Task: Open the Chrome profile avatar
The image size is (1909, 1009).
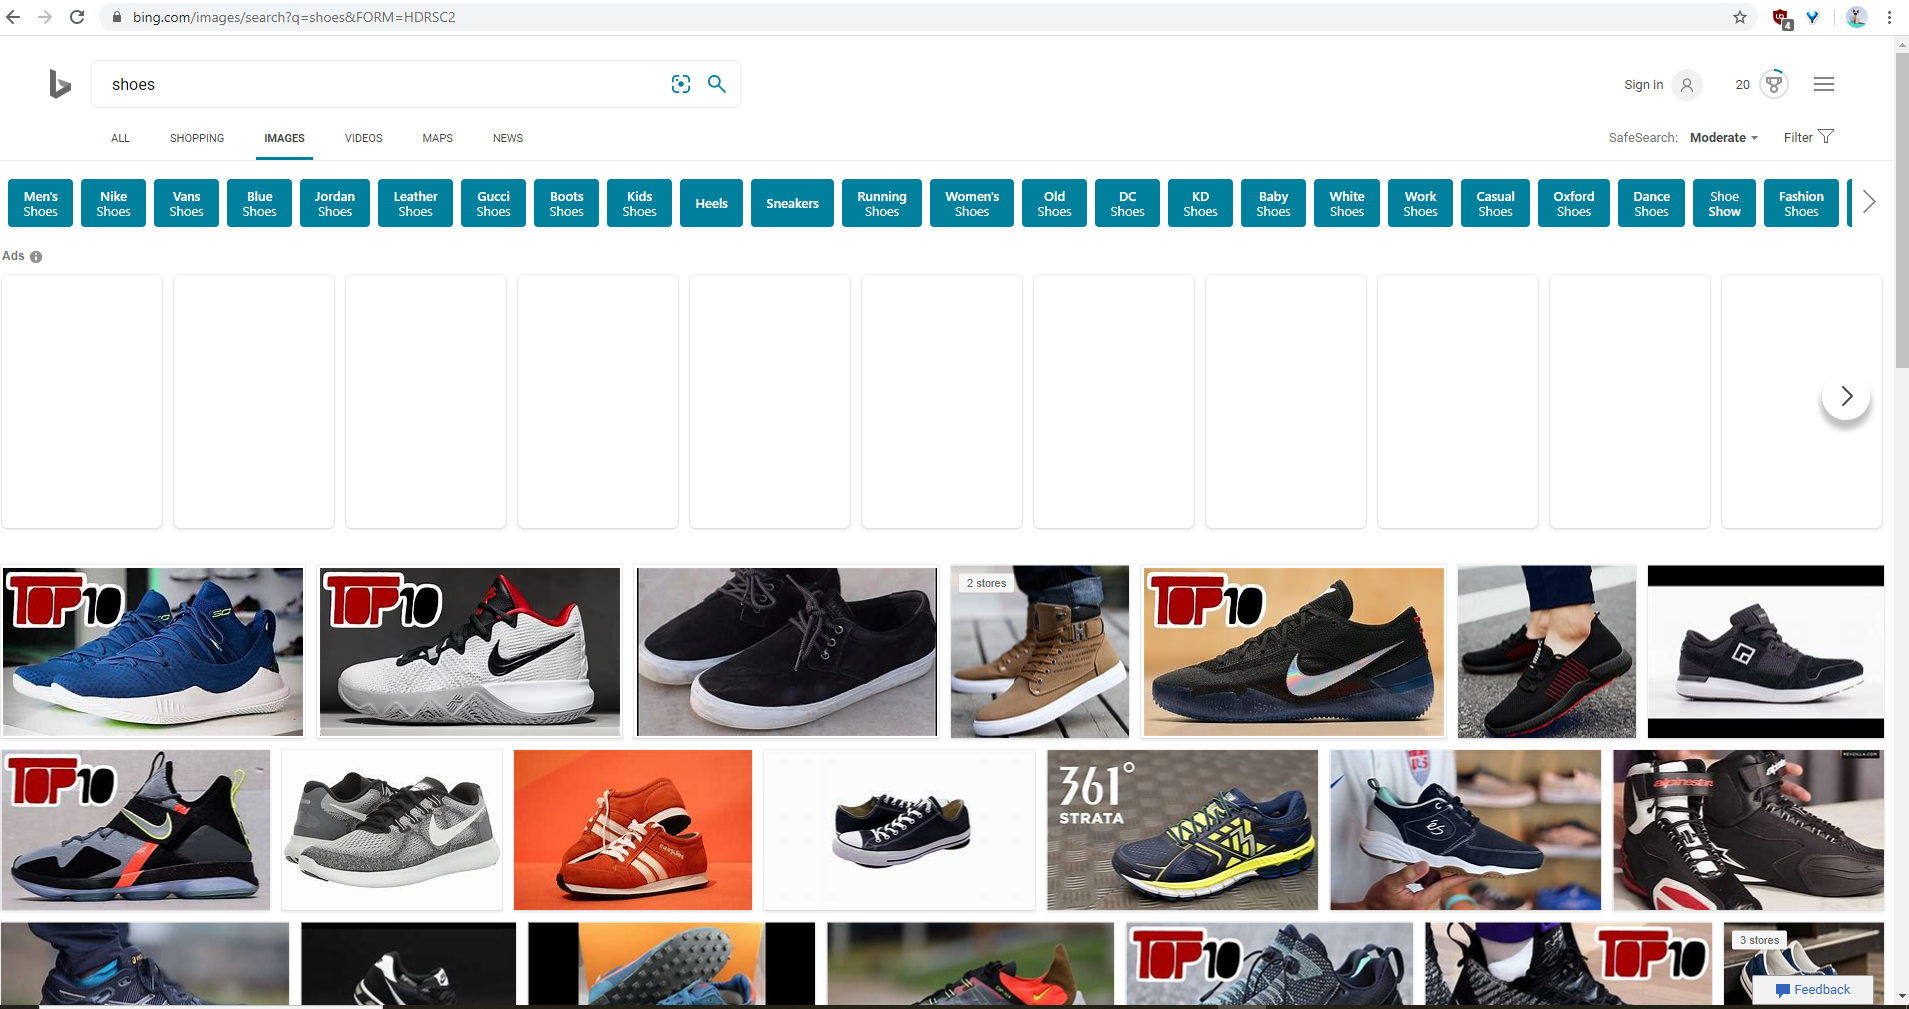Action: pos(1856,17)
